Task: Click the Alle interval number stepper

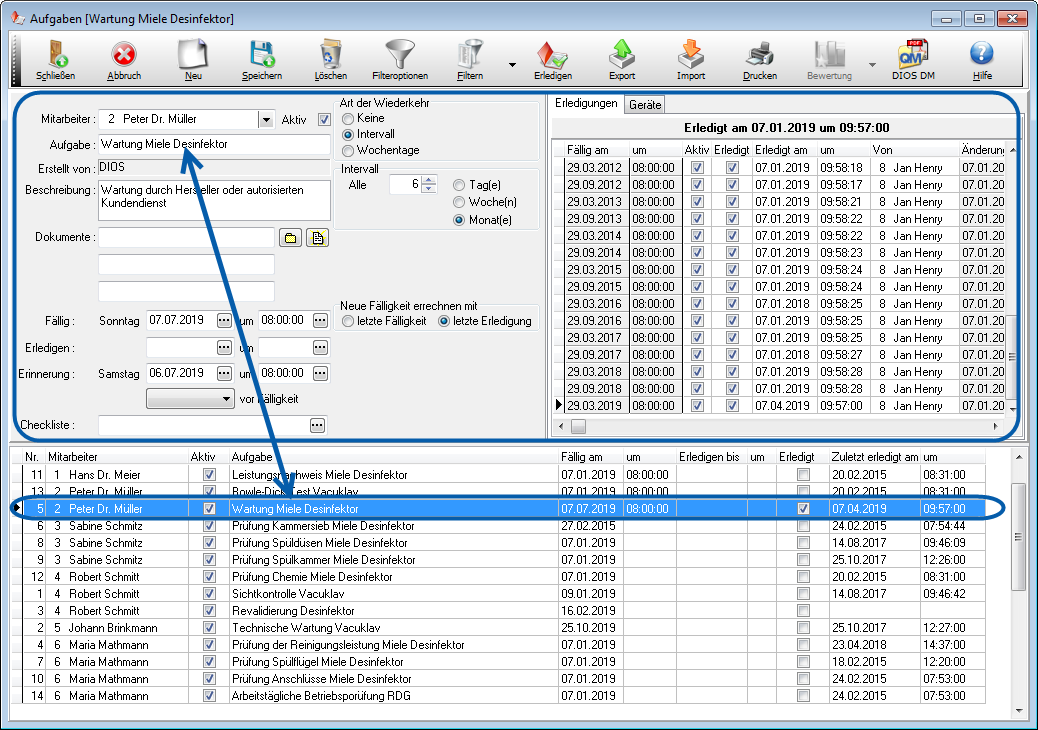Action: pos(430,185)
